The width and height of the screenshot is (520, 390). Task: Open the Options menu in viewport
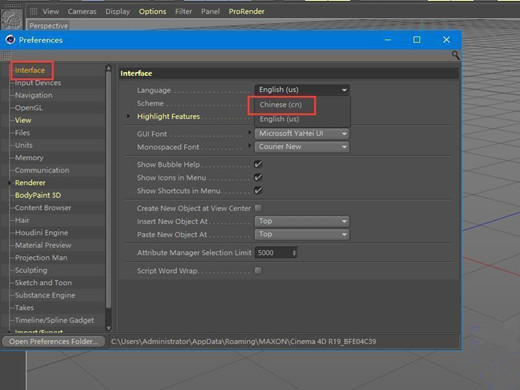(152, 12)
